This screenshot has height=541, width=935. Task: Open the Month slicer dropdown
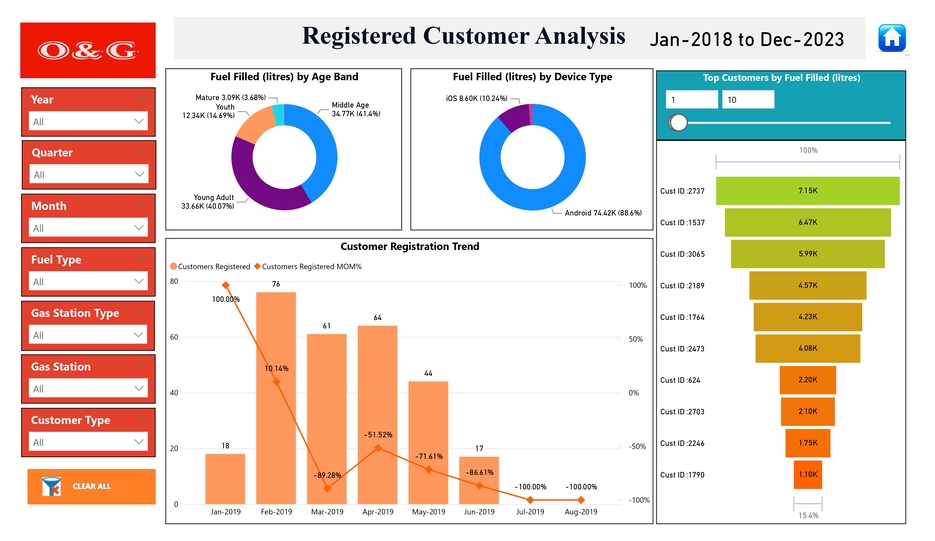tap(89, 228)
